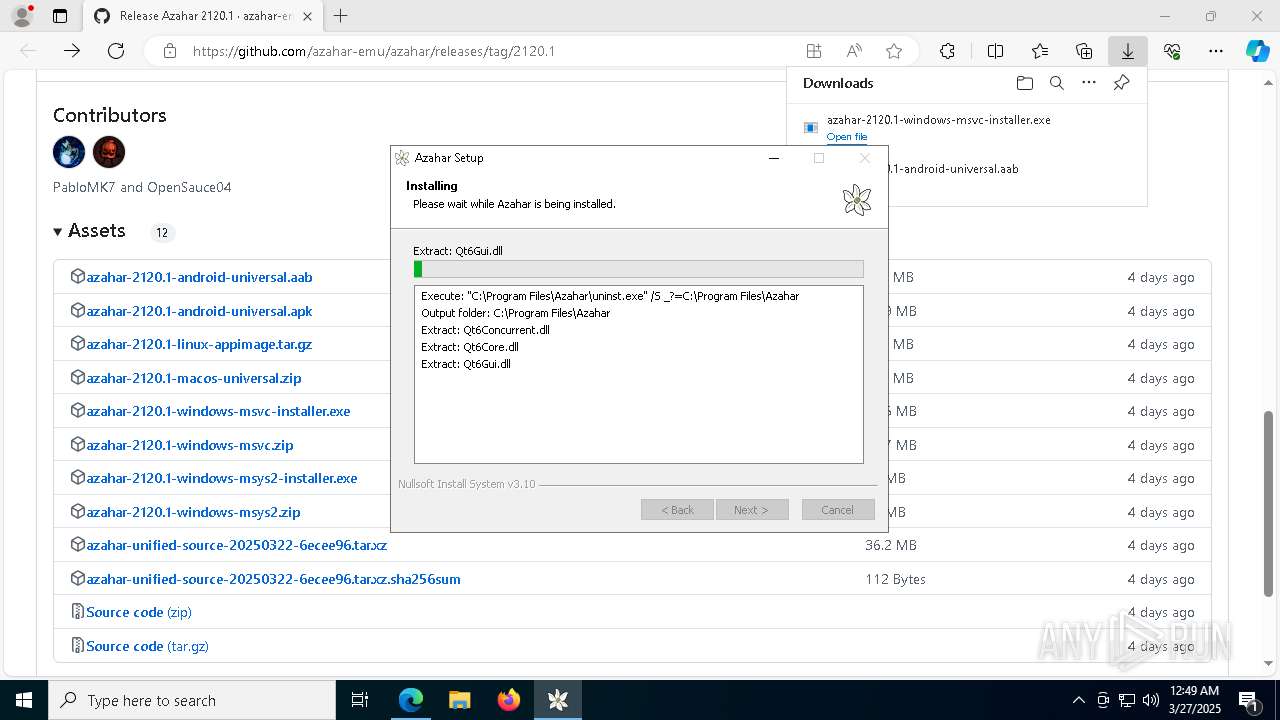Viewport: 1280px width, 720px height.
Task: Go forward to the next page
Action: 72,51
